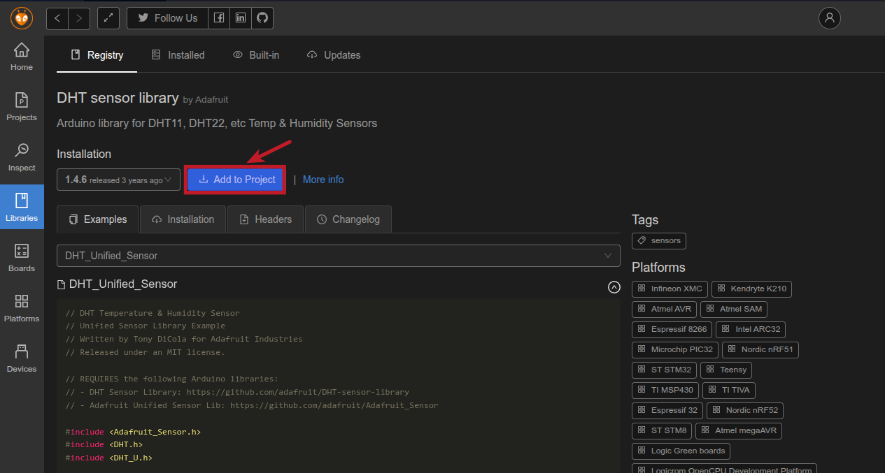Open the PlatformIO Home sidebar icon
This screenshot has height=473, width=885.
click(21, 57)
